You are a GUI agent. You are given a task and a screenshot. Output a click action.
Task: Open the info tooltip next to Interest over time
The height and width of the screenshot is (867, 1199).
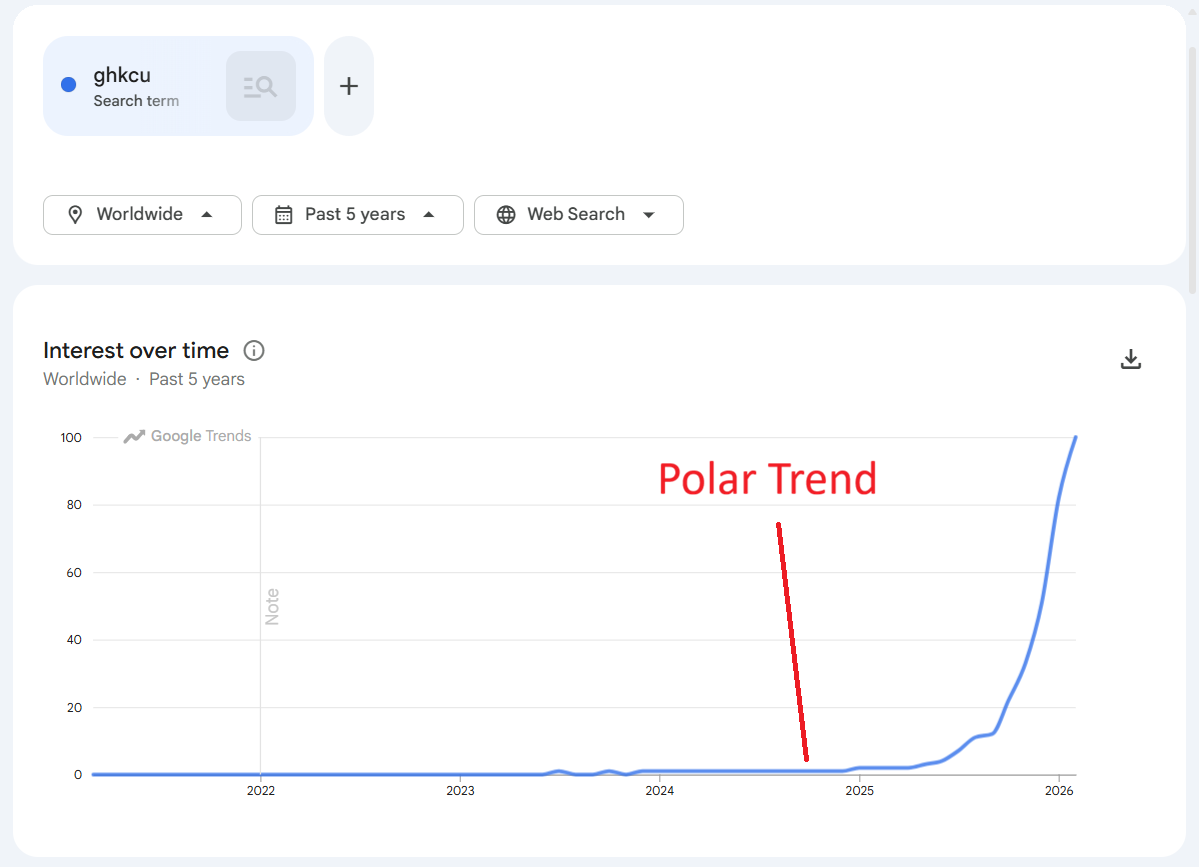[253, 350]
